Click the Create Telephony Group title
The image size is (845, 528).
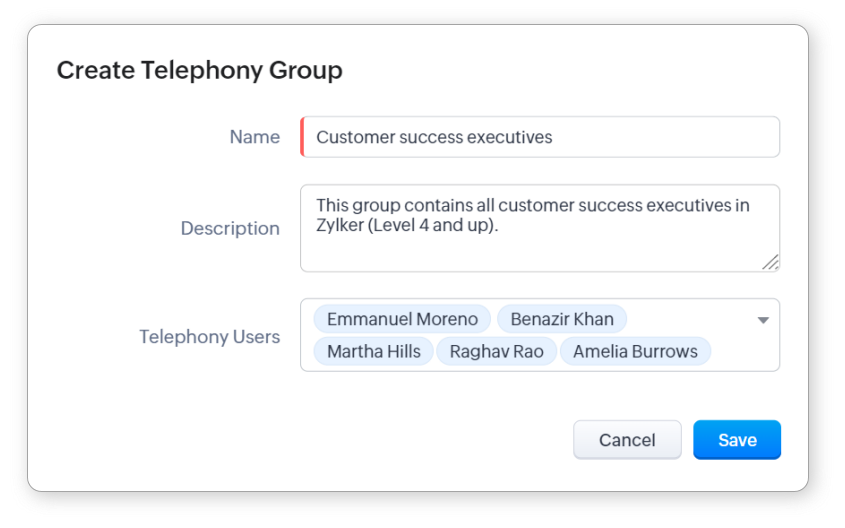[x=199, y=70]
